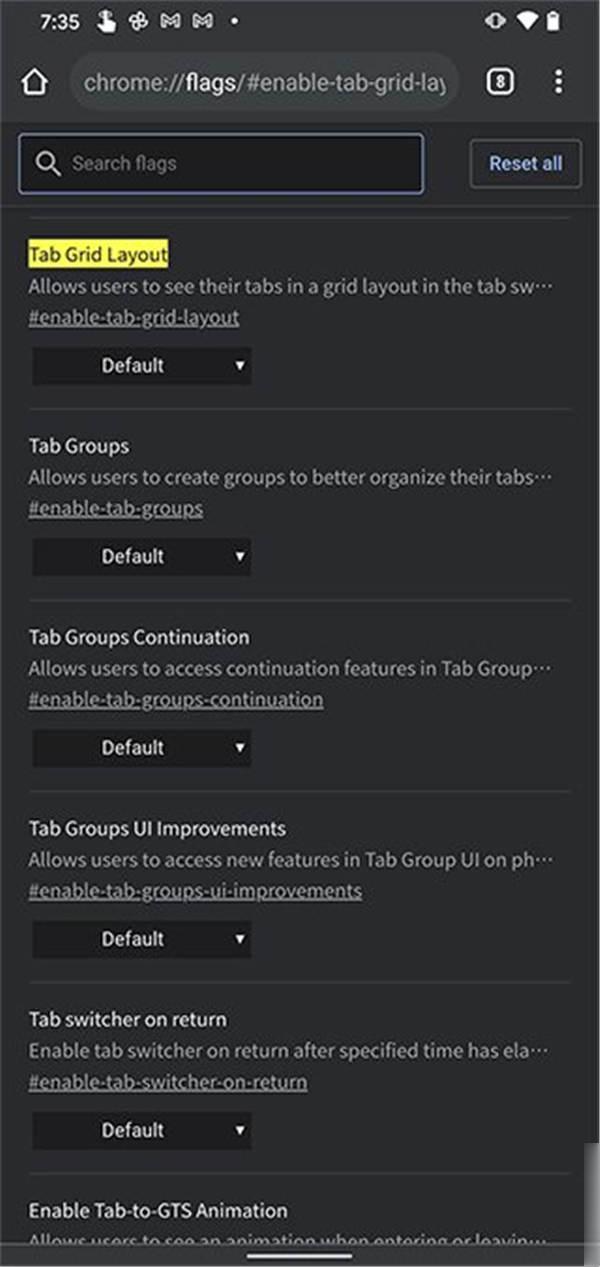The height and width of the screenshot is (1267, 600).
Task: Open the Tab Groups Continuation Default dropdown
Action: [x=142, y=748]
